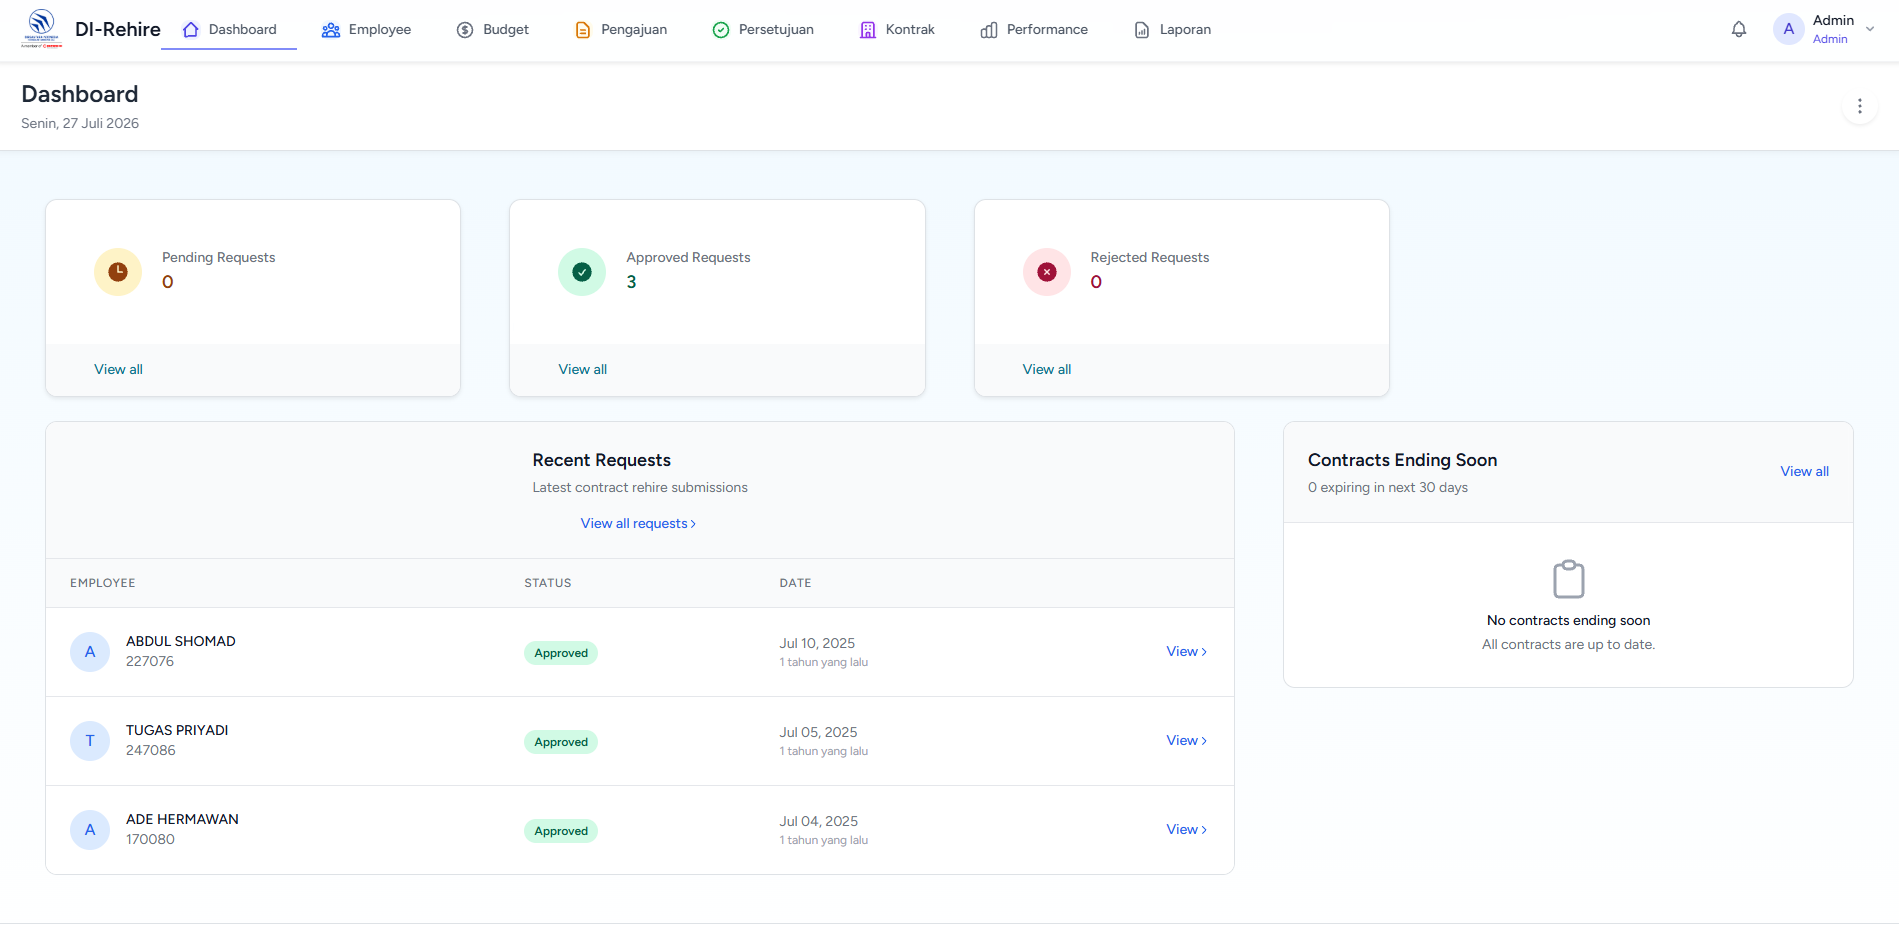Image resolution: width=1899 pixels, height=939 pixels.
Task: Click the DATE column header
Action: (796, 583)
